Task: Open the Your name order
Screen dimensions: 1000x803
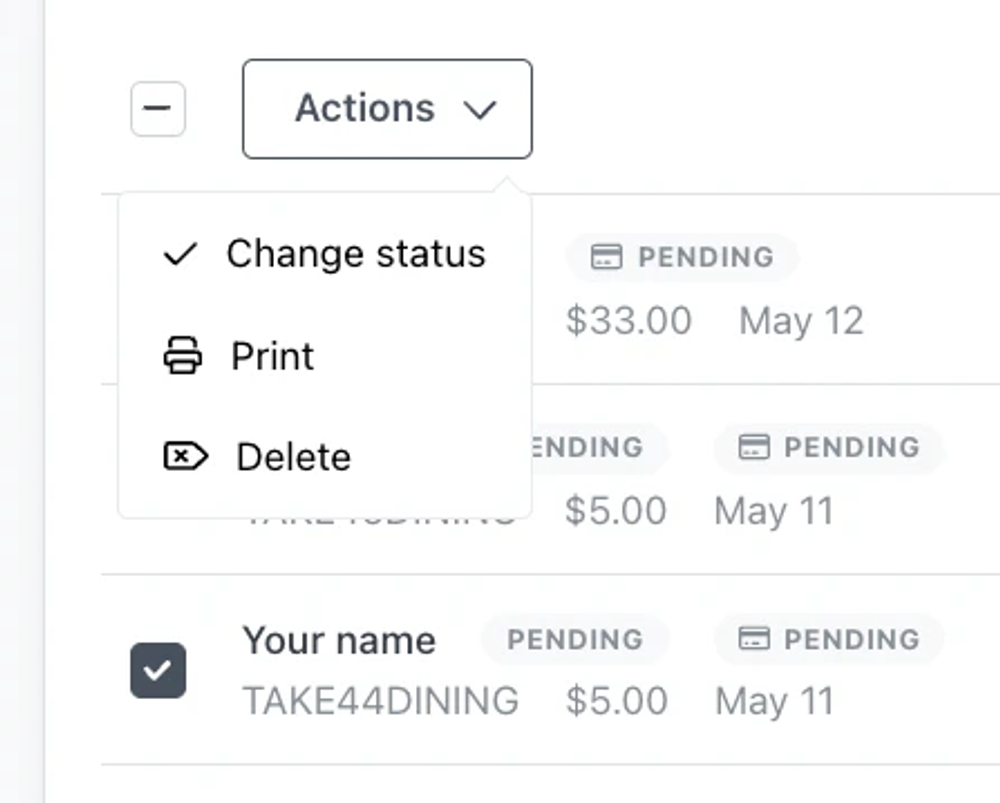Action: [x=339, y=640]
